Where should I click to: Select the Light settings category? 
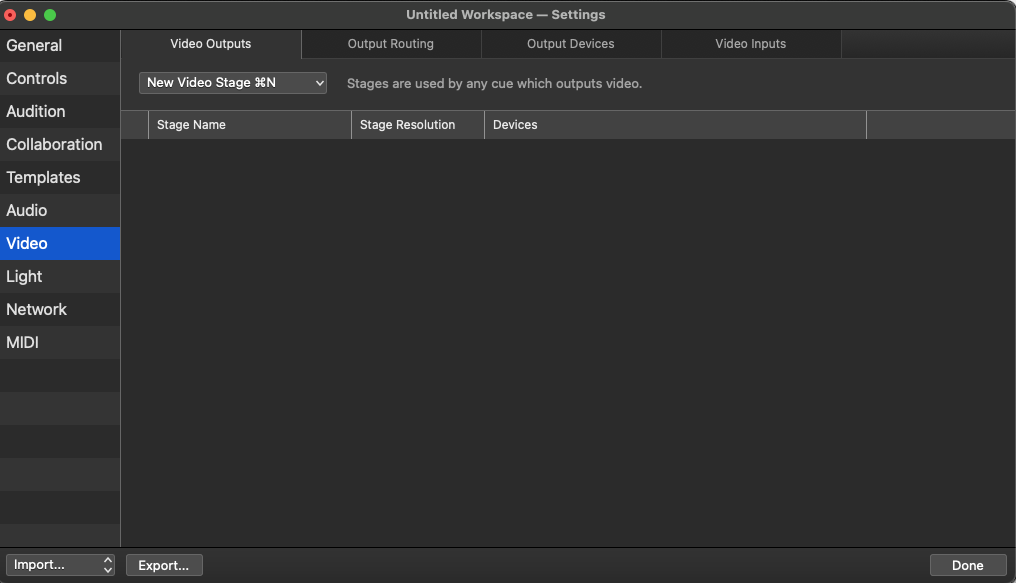[x=24, y=276]
